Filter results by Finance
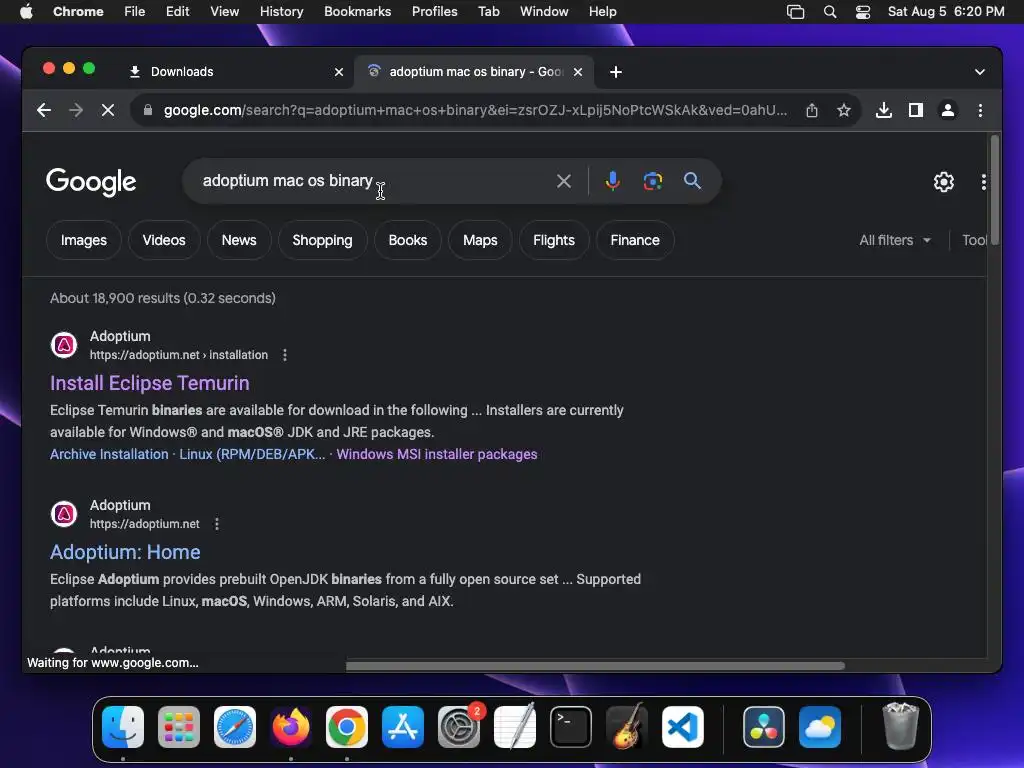1024x768 pixels. (635, 240)
